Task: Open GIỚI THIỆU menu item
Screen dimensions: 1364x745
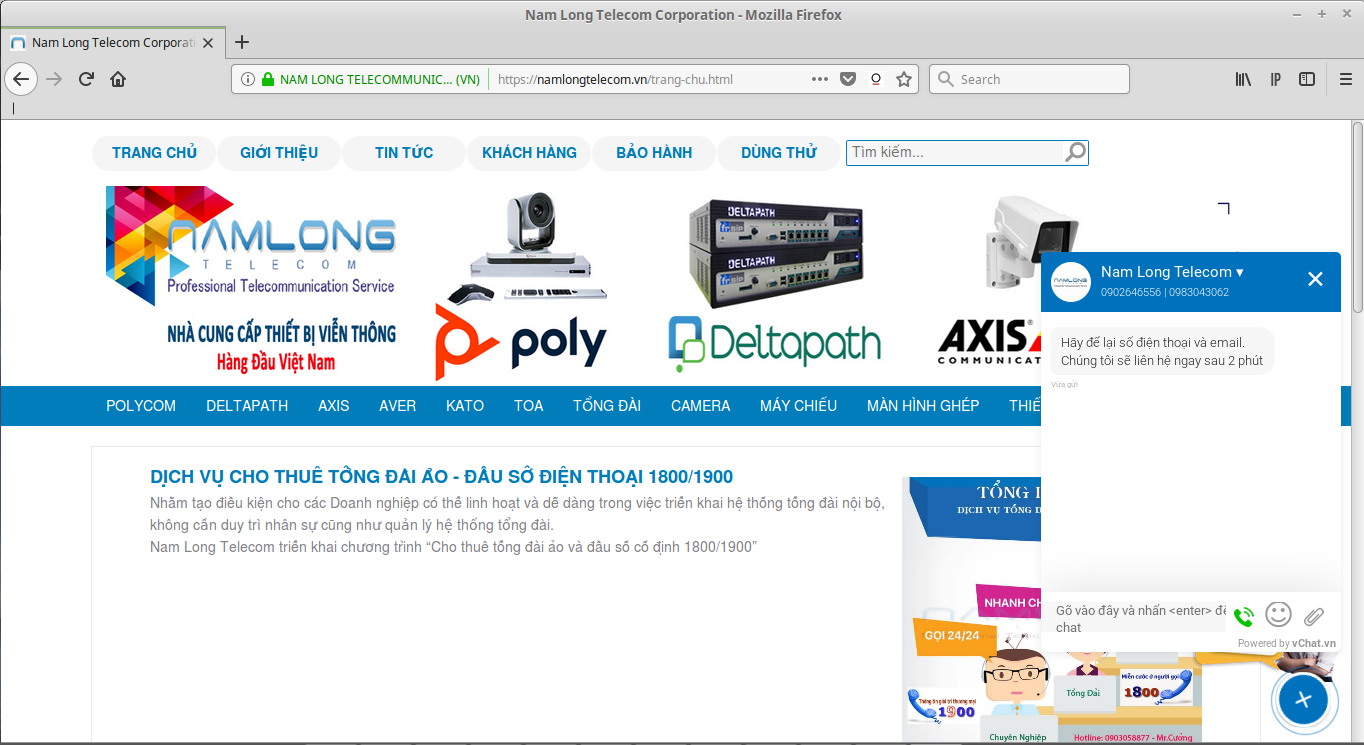Action: 279,153
